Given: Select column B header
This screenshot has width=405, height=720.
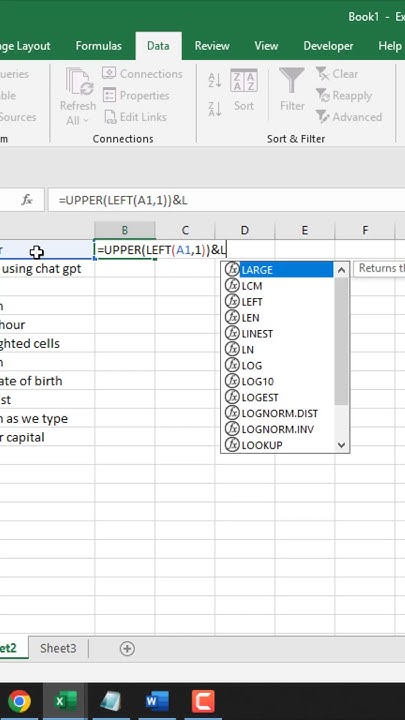Looking at the screenshot, I should tap(124, 230).
